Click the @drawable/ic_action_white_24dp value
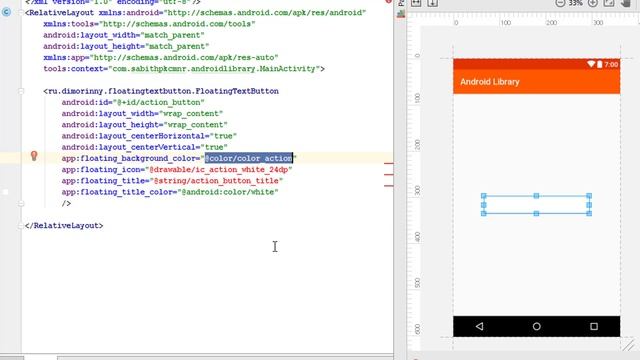Screen dimensions: 640x360 (219, 169)
